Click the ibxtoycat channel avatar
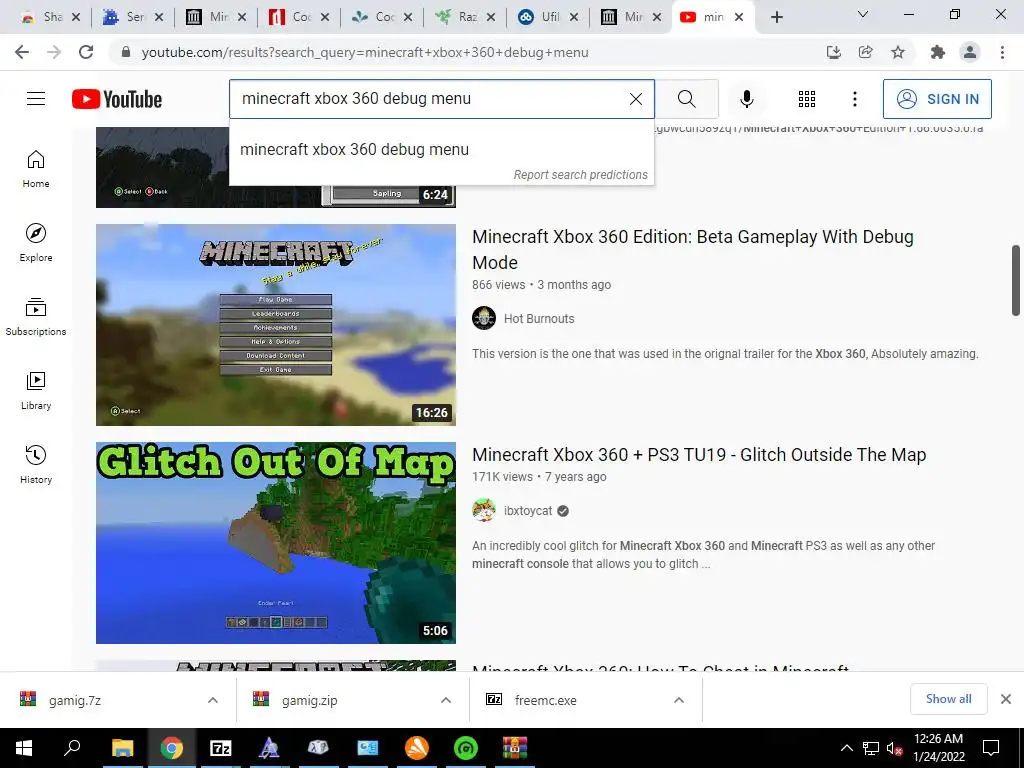This screenshot has width=1024, height=768. pos(484,510)
